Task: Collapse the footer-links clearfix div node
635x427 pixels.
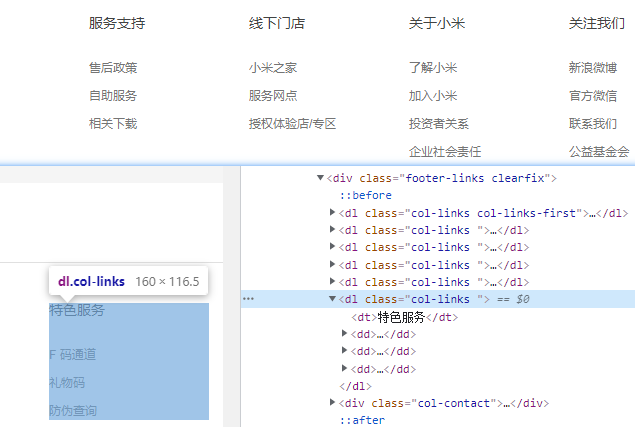Action: [x=320, y=177]
